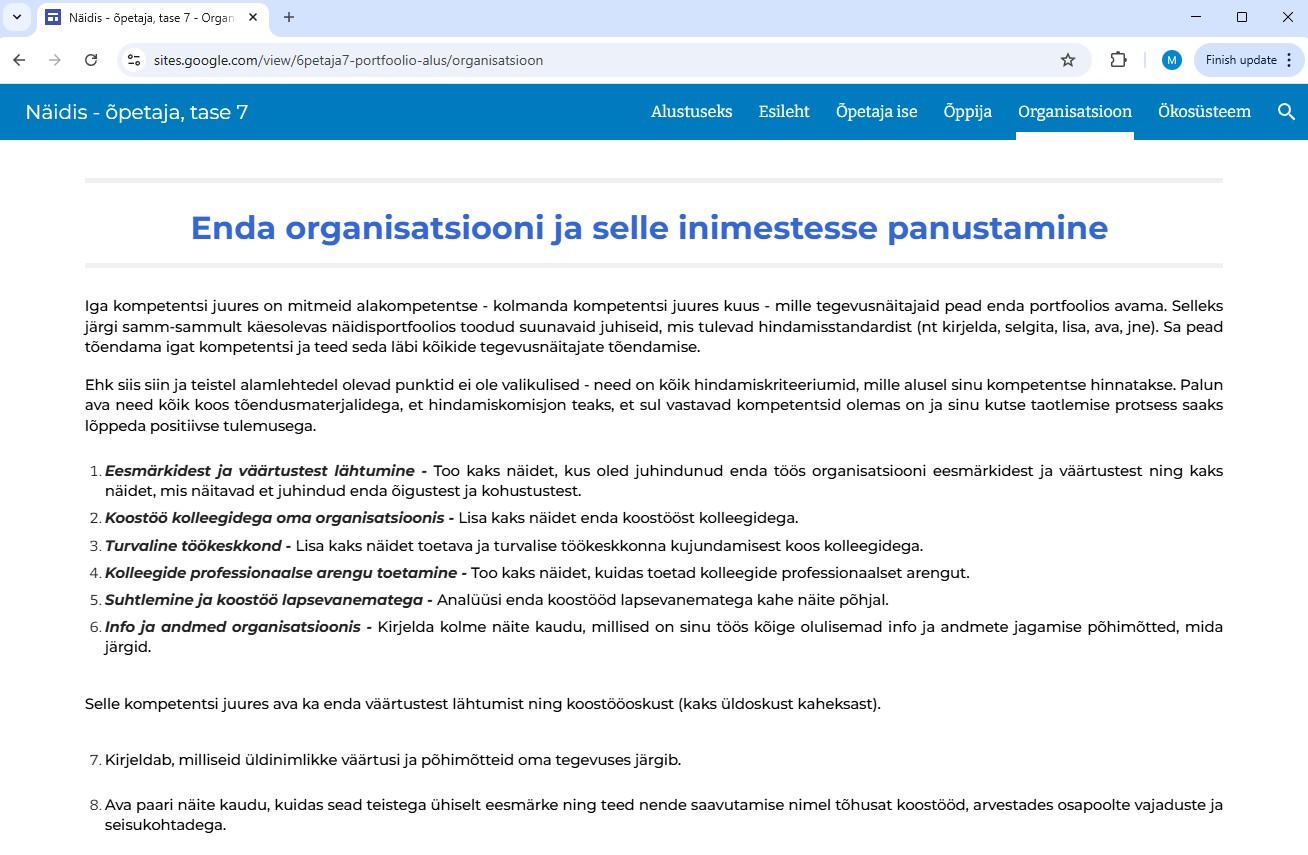This screenshot has height=855, width=1308.
Task: Select the Ökosüsteem navigation item
Action: (x=1204, y=112)
